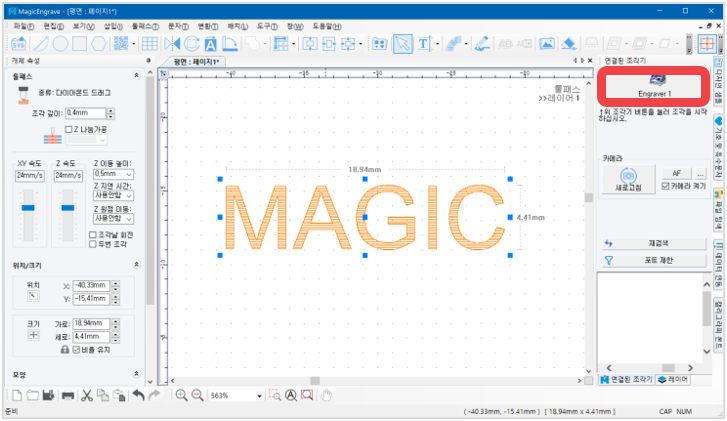Image resolution: width=727 pixels, height=421 pixels.
Task: Save the document
Action: pos(48,395)
